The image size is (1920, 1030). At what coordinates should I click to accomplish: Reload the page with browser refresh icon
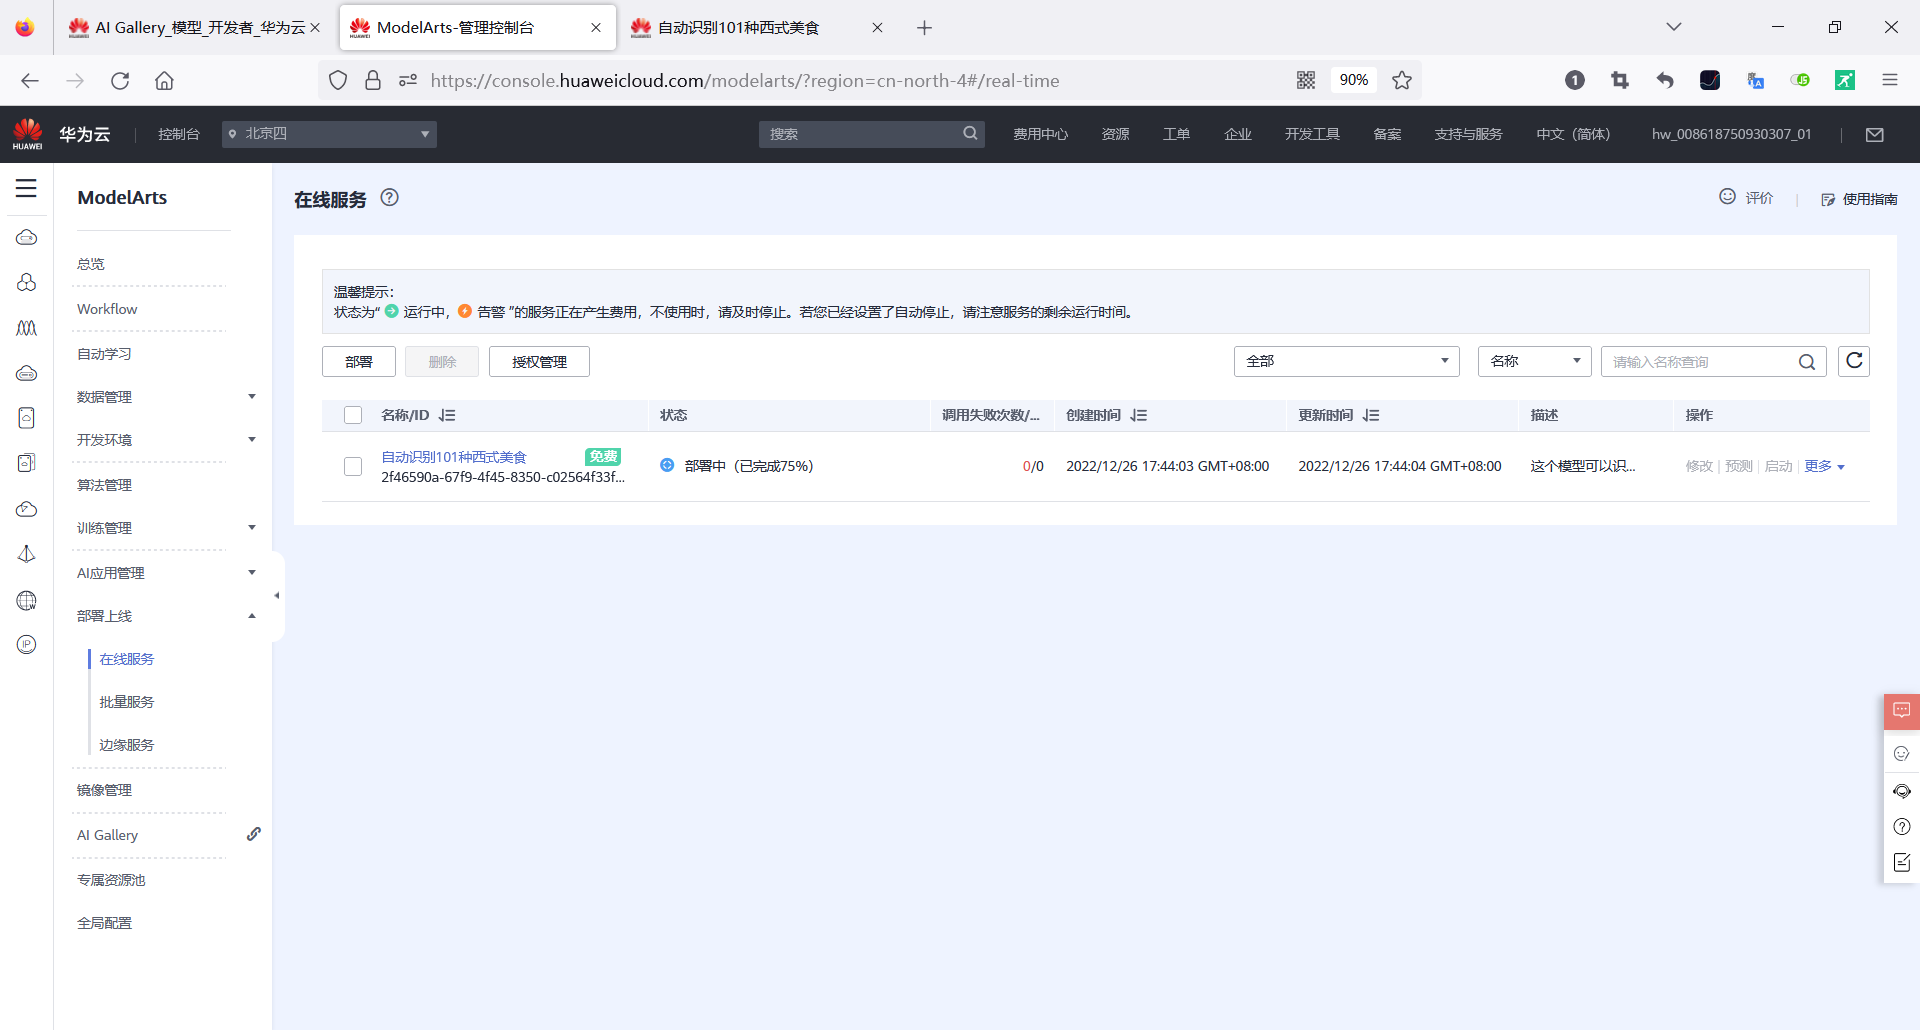coord(120,81)
